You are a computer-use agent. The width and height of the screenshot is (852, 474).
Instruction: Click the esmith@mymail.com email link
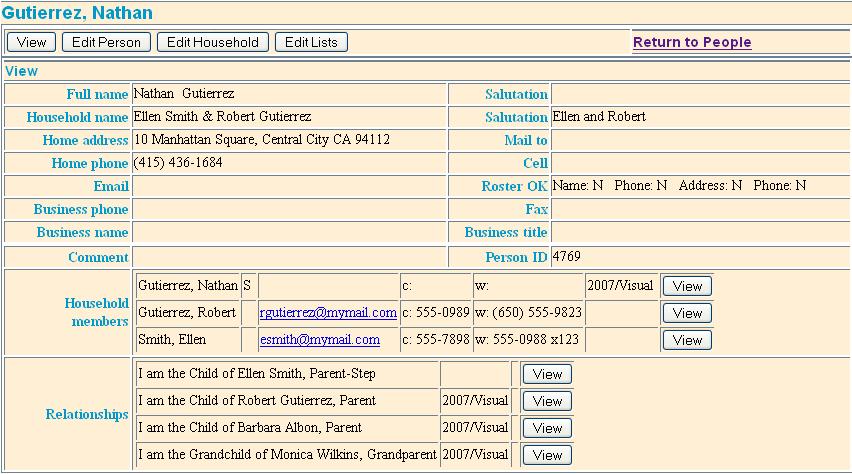(x=319, y=340)
